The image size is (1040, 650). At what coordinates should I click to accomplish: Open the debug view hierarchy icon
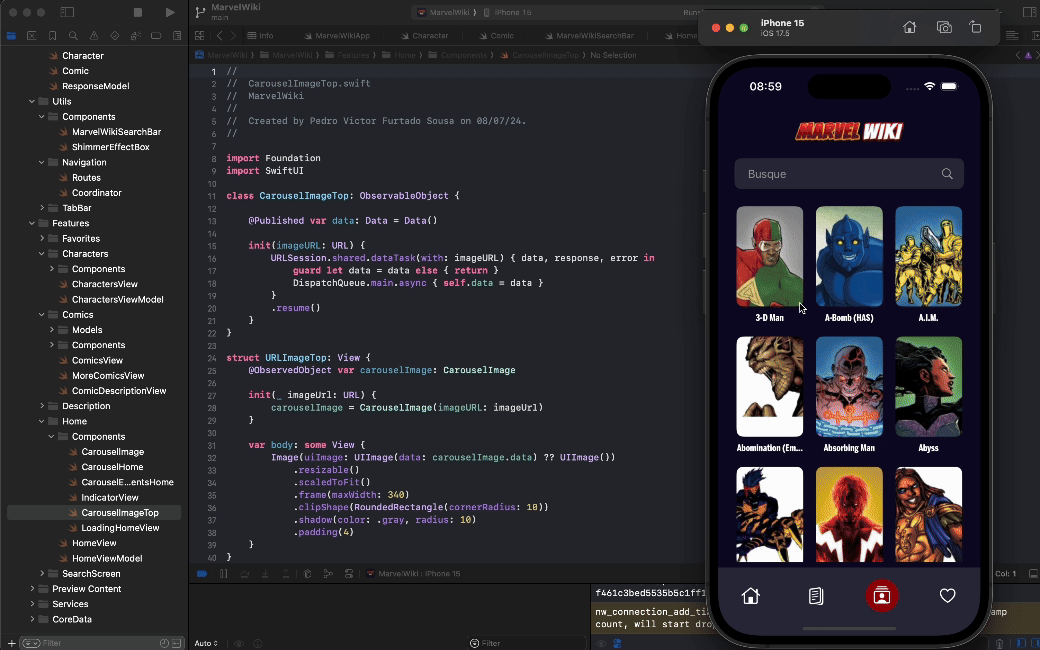click(307, 574)
